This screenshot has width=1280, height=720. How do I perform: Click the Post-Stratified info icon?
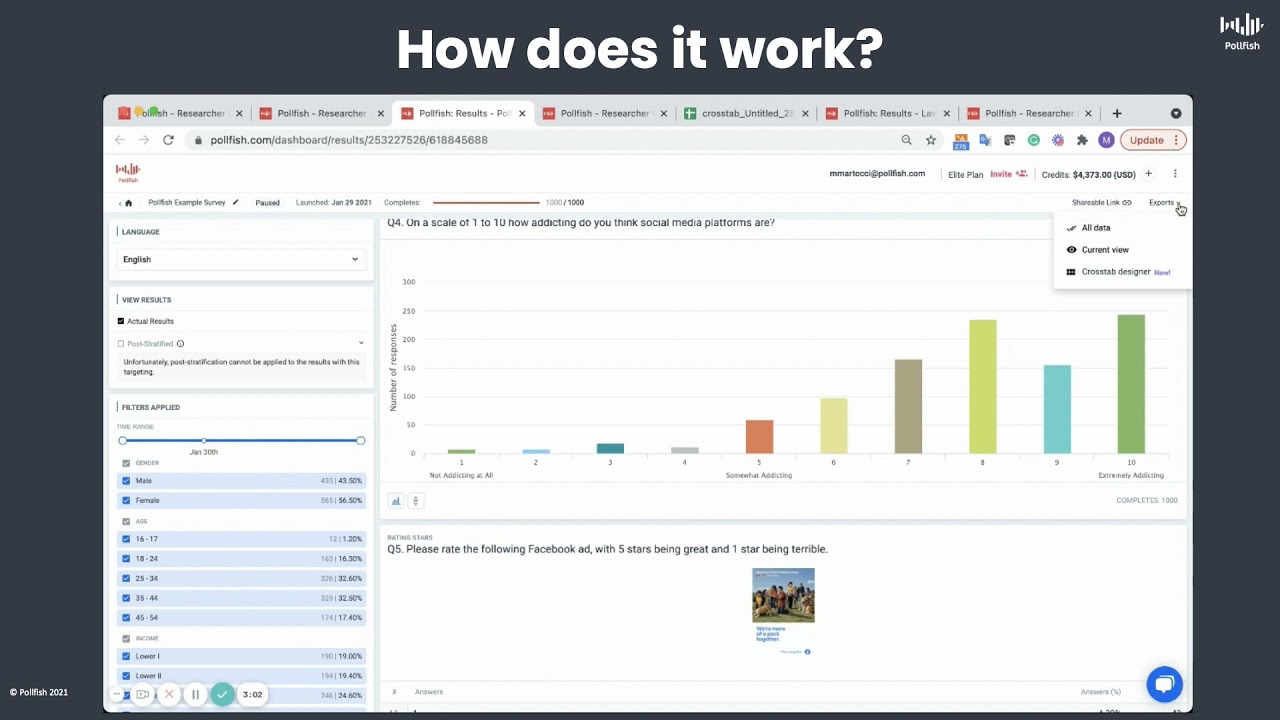point(180,344)
